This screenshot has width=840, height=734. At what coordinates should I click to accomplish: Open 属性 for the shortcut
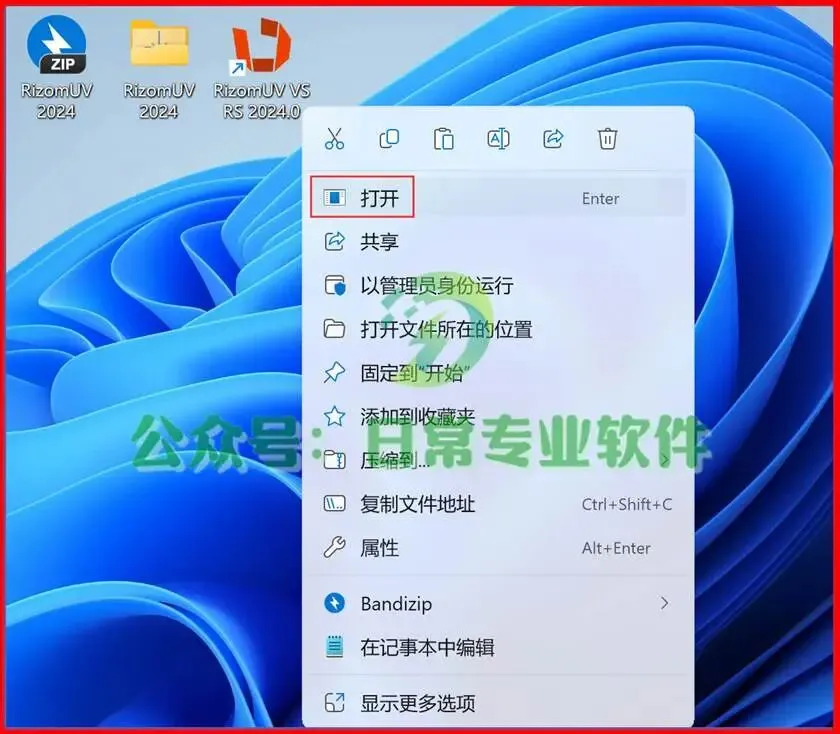[x=498, y=548]
